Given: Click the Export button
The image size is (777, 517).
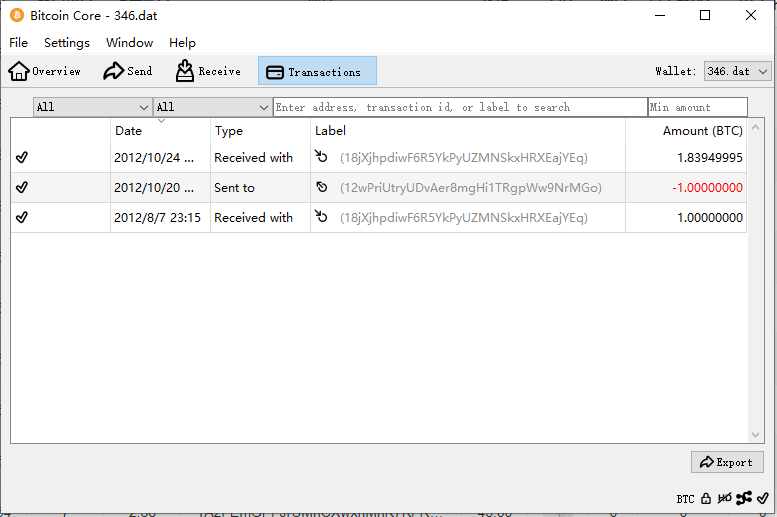Looking at the screenshot, I should 727,462.
